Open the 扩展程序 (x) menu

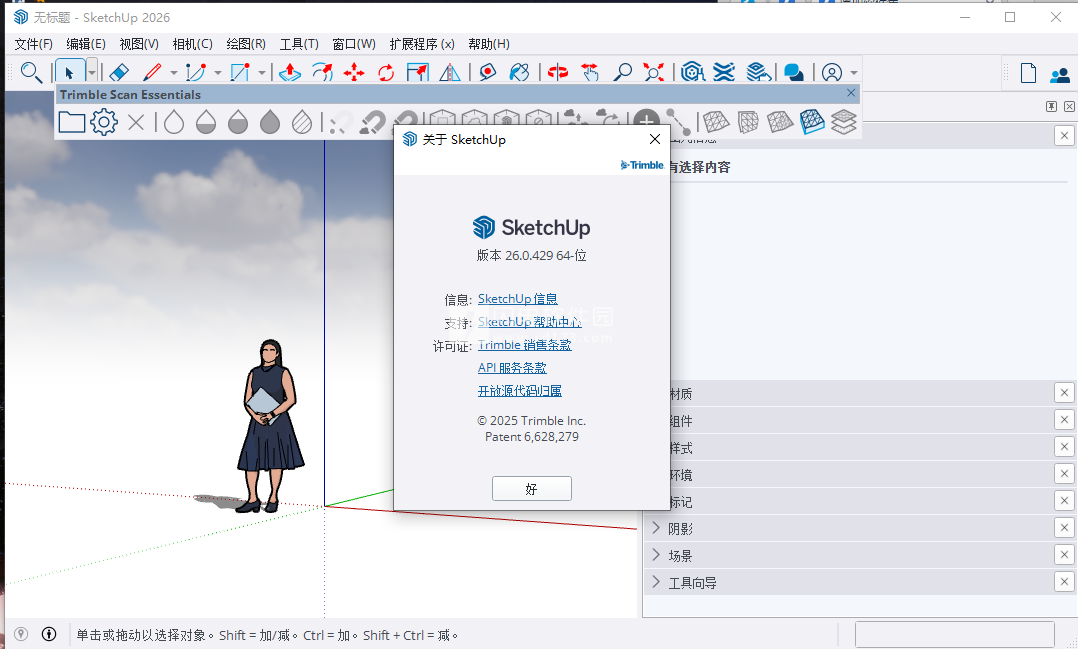point(421,44)
